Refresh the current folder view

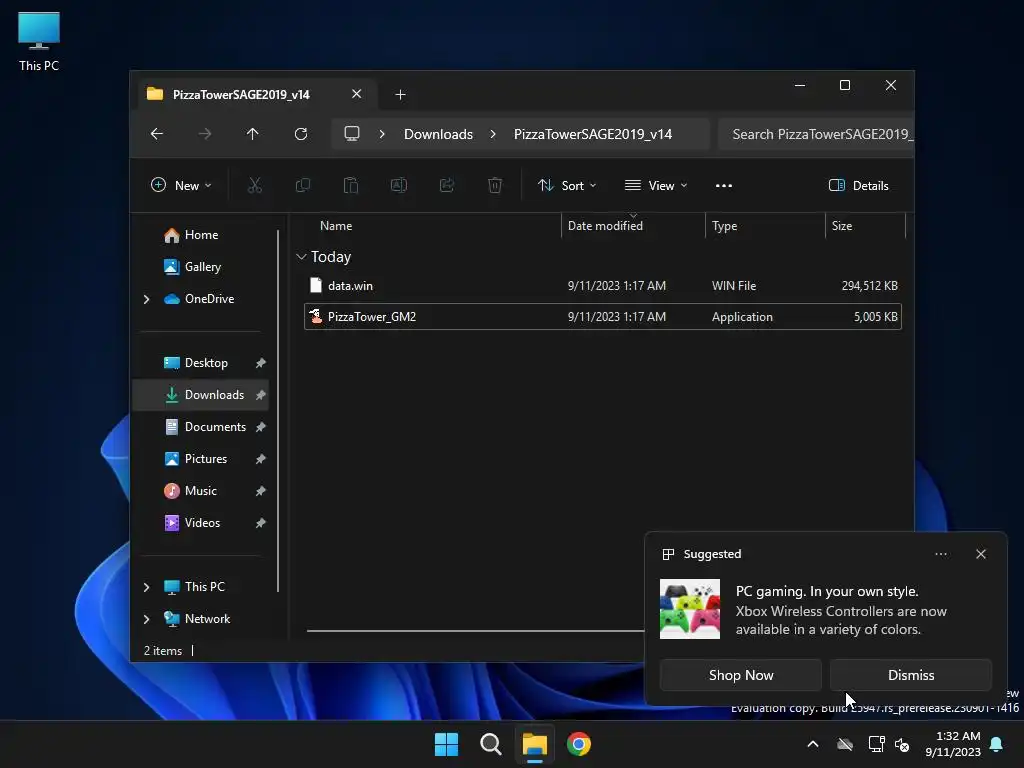pos(301,134)
